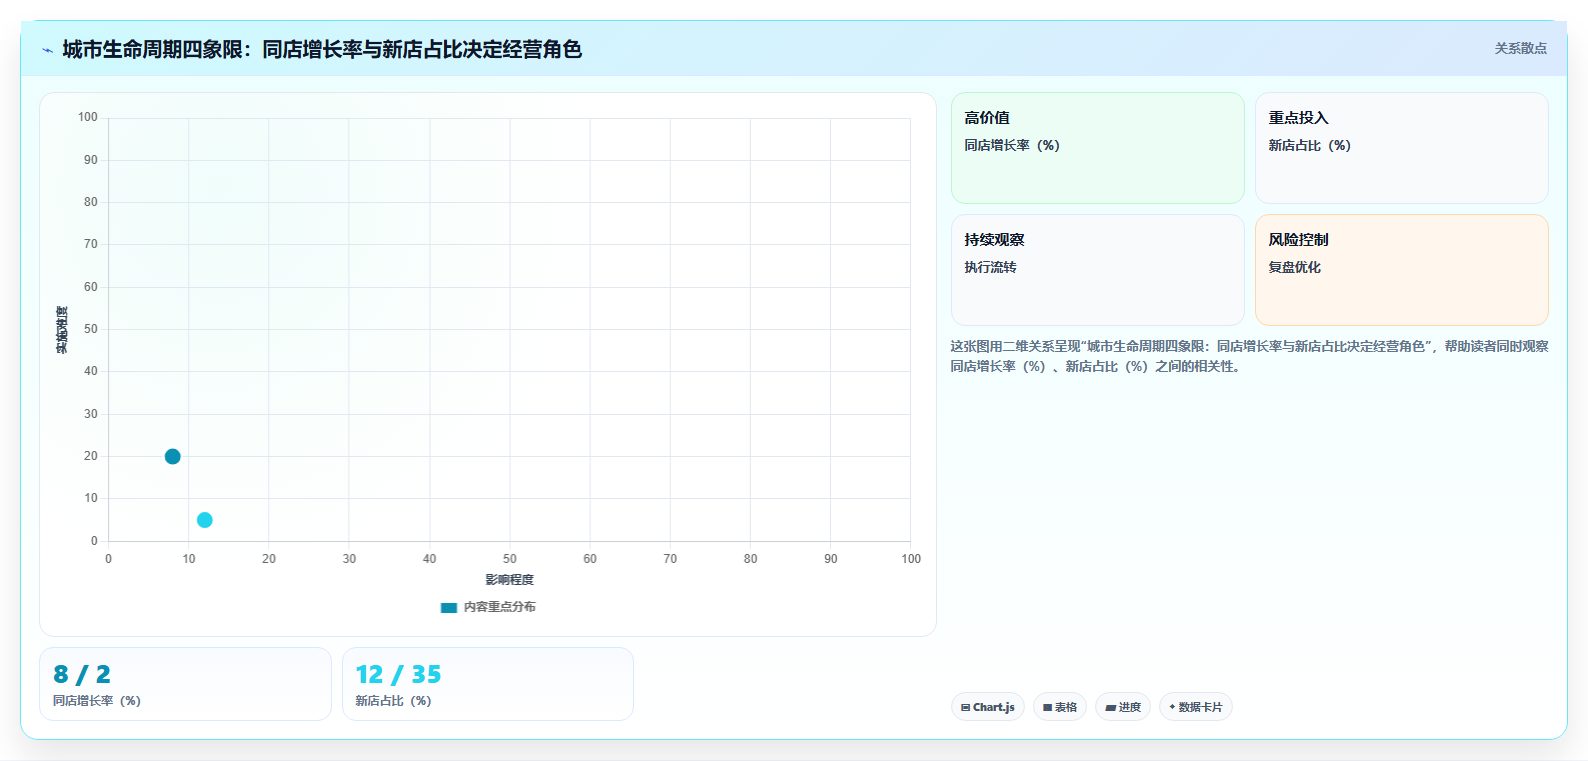Click the description paragraph starting 这张图用二维关系
Image resolution: width=1588 pixels, height=761 pixels.
point(1249,356)
